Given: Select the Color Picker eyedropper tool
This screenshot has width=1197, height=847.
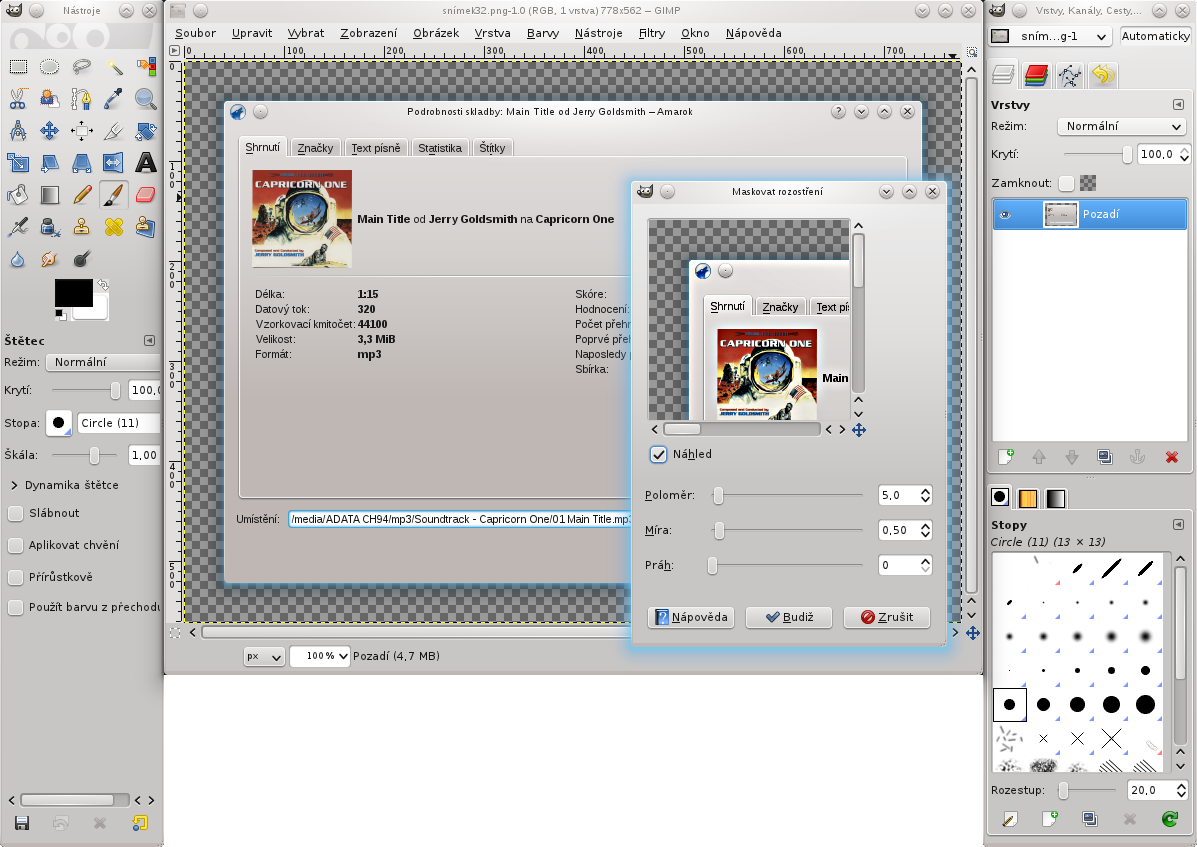Looking at the screenshot, I should pos(114,98).
